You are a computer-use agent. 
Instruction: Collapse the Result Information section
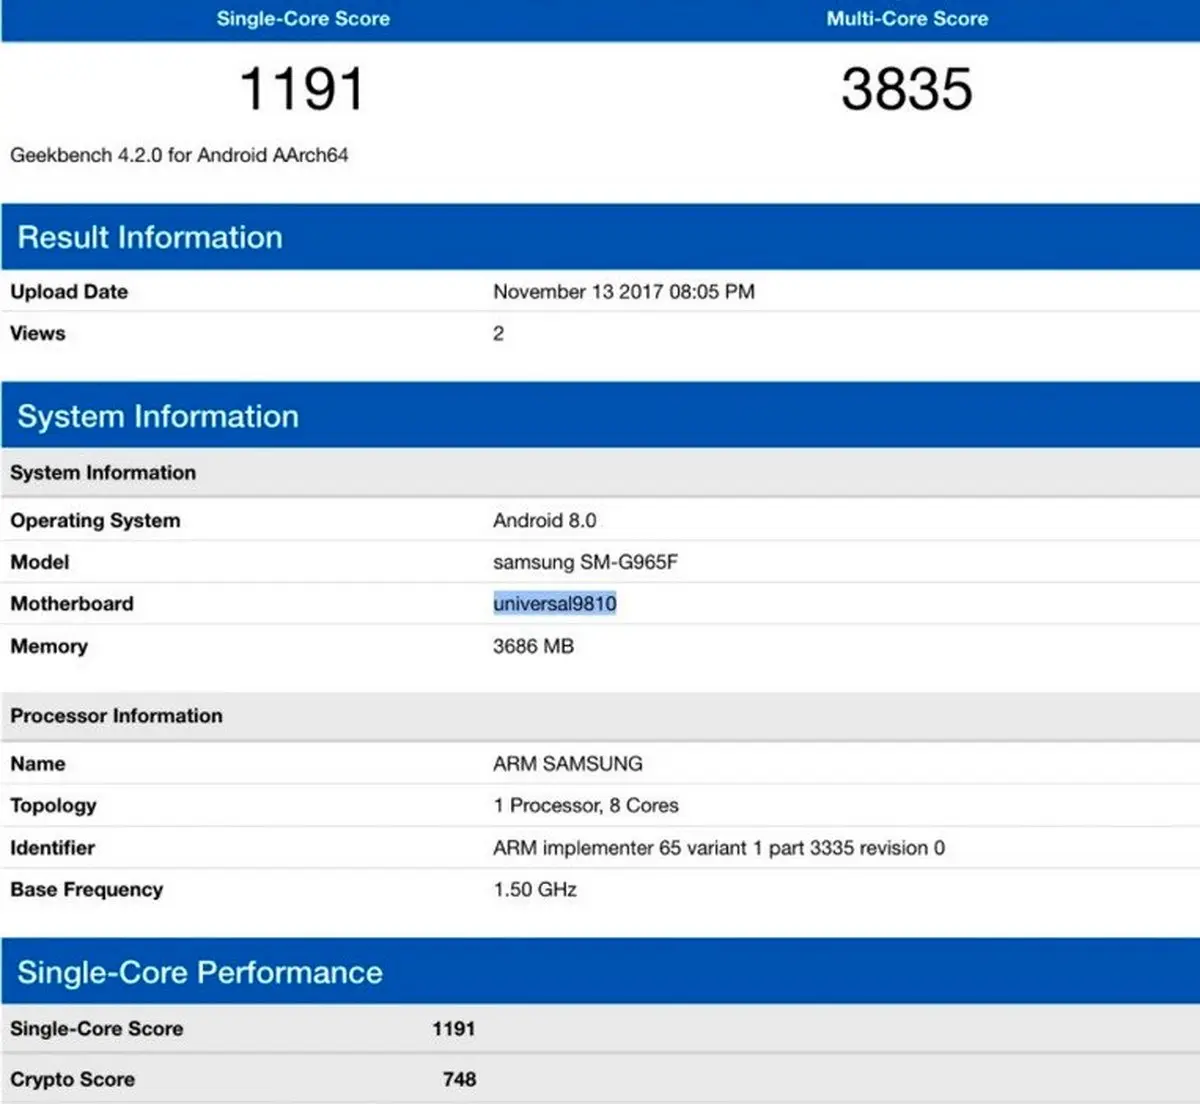coord(149,238)
